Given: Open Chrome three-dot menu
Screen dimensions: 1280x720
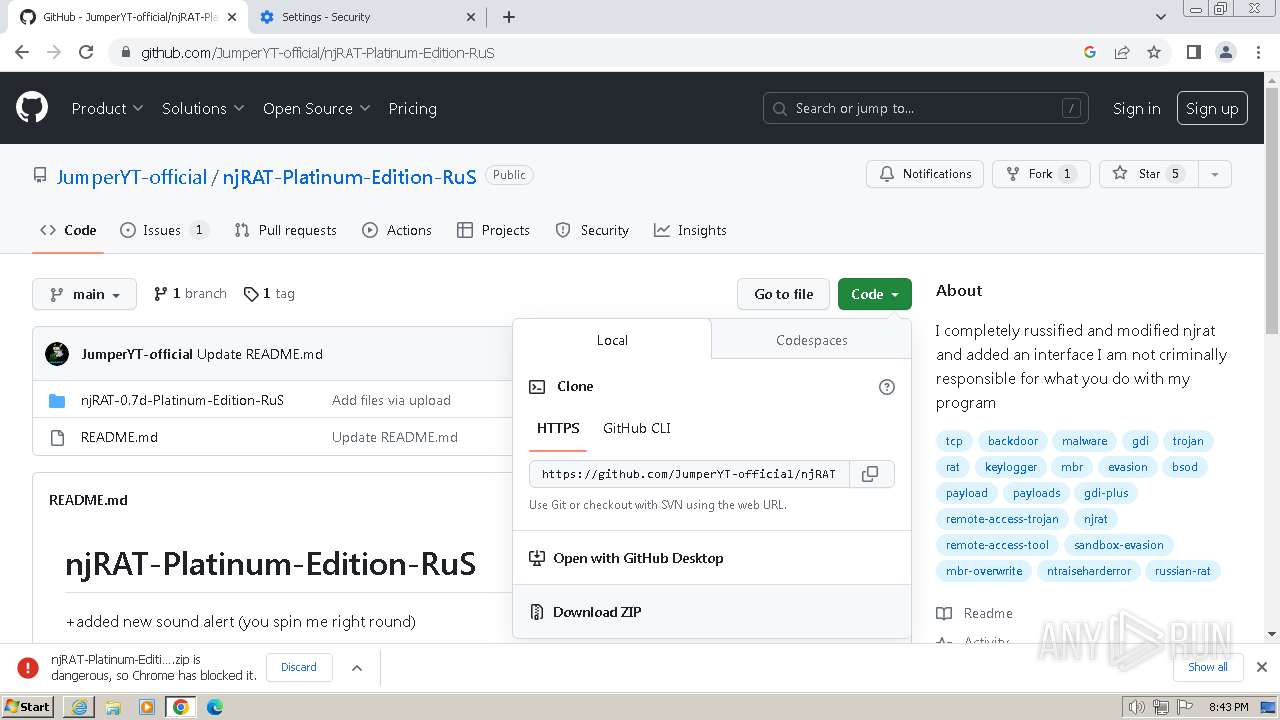Looking at the screenshot, I should coord(1257,52).
